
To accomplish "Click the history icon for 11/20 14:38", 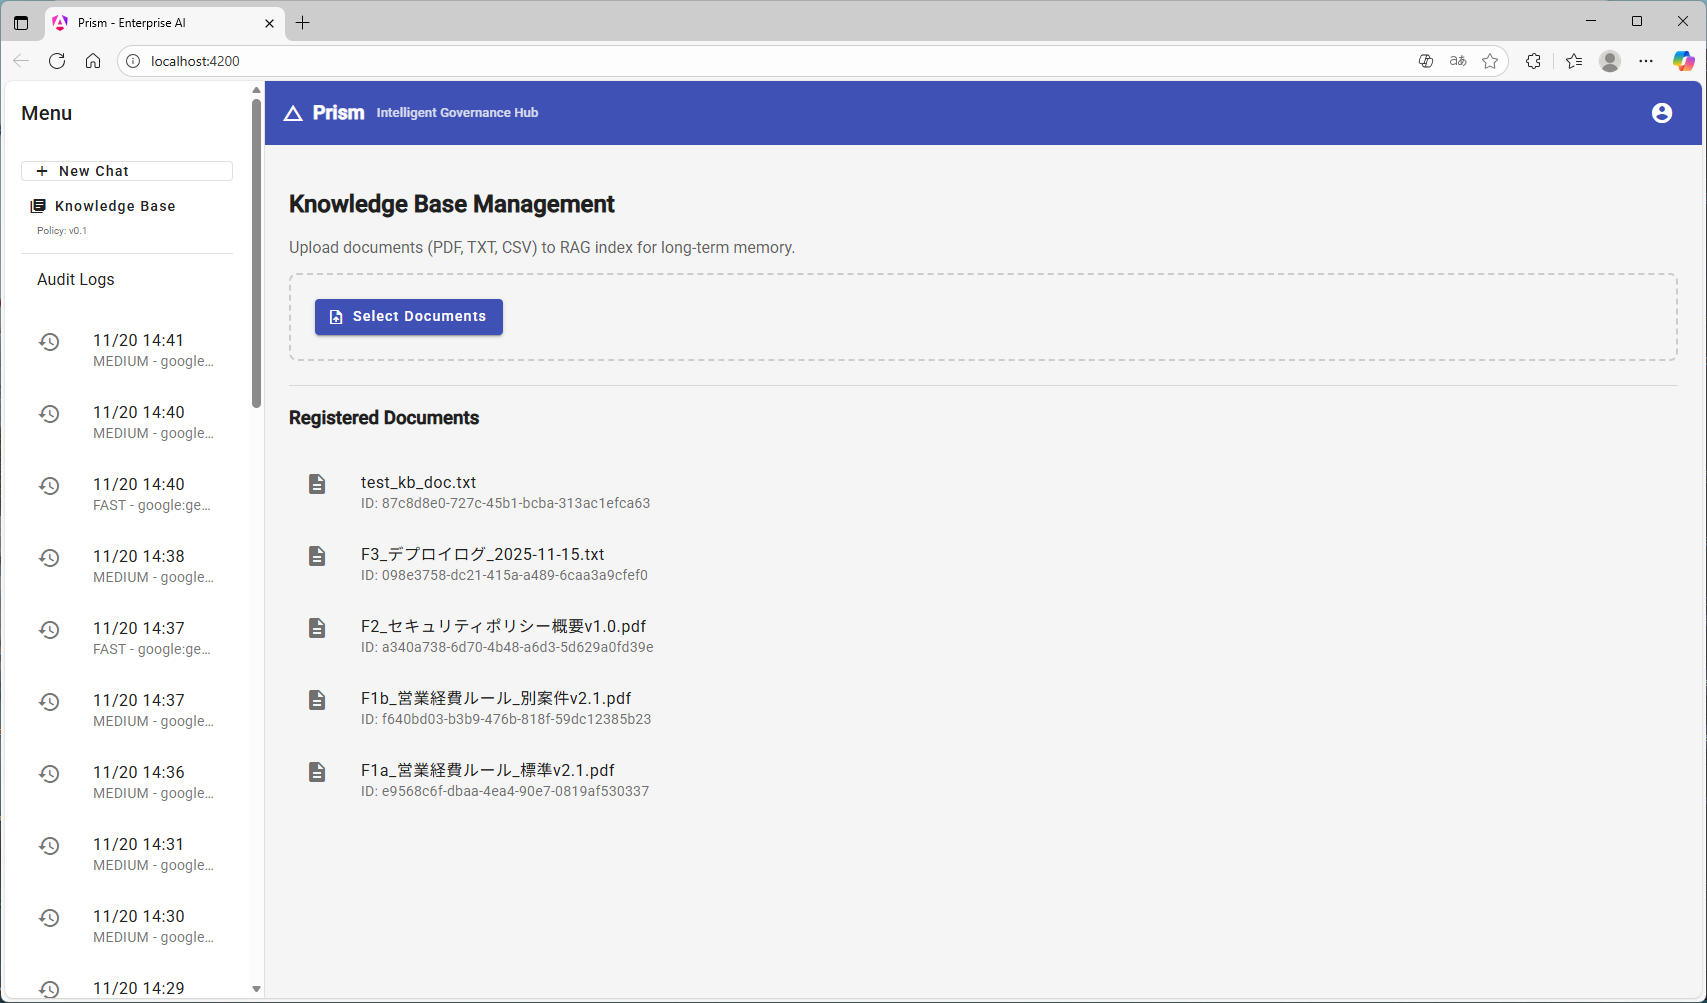I will pyautogui.click(x=49, y=558).
